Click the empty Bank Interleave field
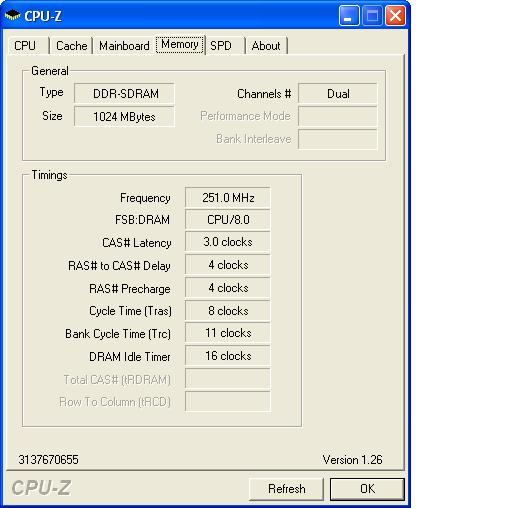The width and height of the screenshot is (510, 508). (338, 139)
